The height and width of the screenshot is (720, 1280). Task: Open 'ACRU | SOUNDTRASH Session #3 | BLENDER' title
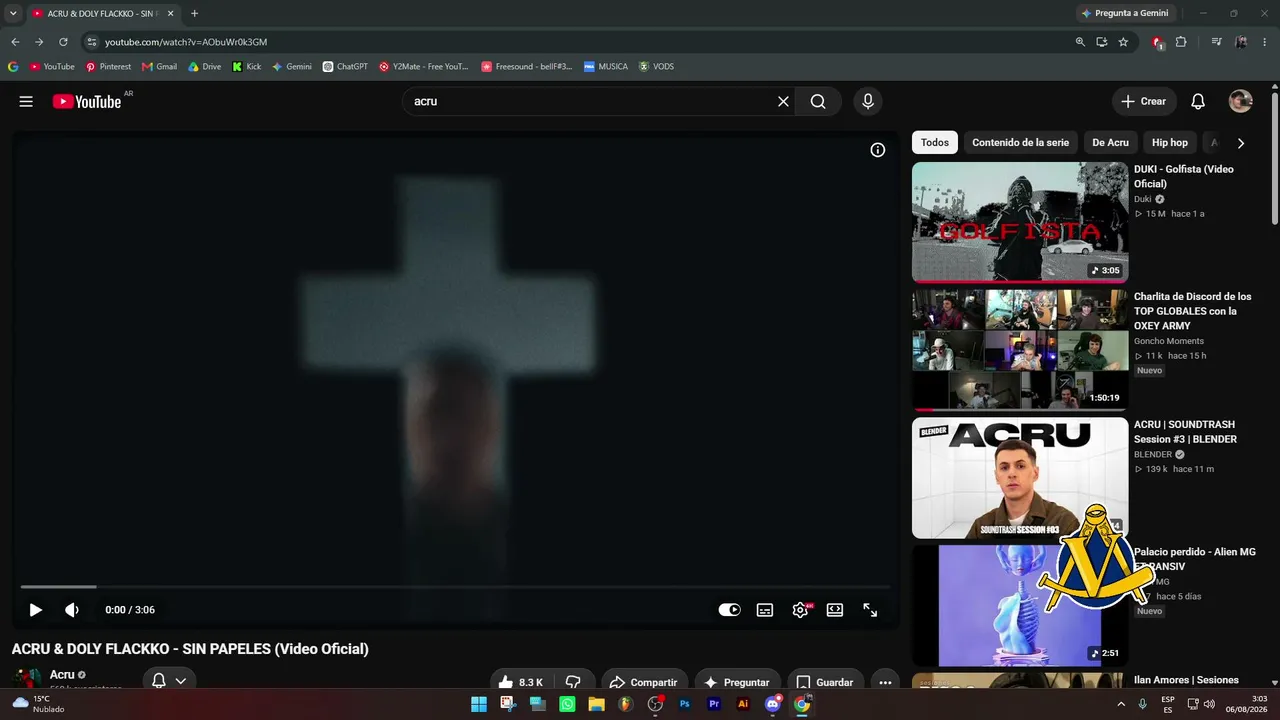coord(1185,432)
